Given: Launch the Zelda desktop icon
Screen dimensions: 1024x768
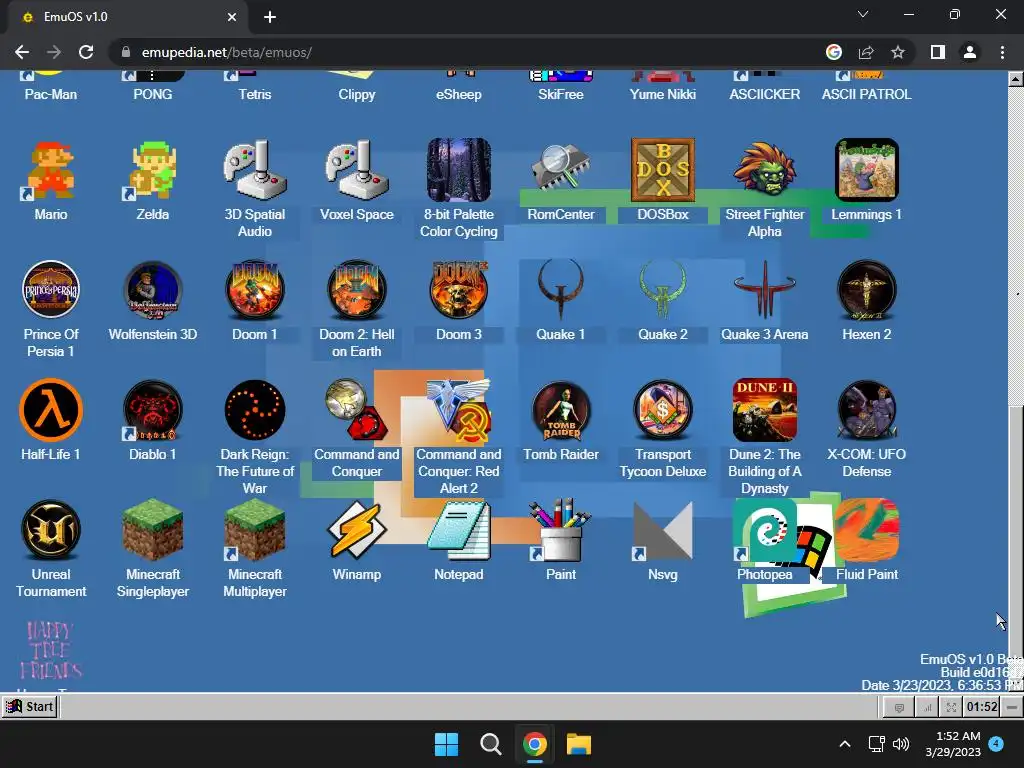Looking at the screenshot, I should (x=153, y=171).
